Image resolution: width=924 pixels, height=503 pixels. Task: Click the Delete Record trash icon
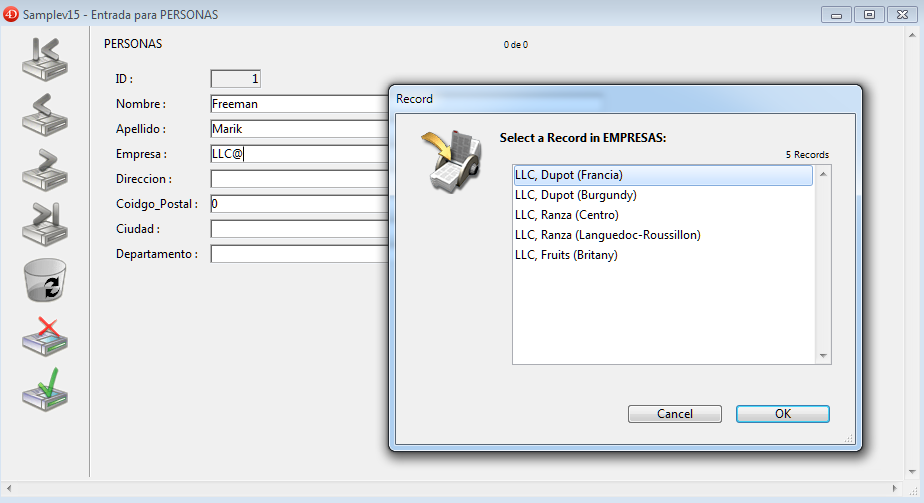44,280
